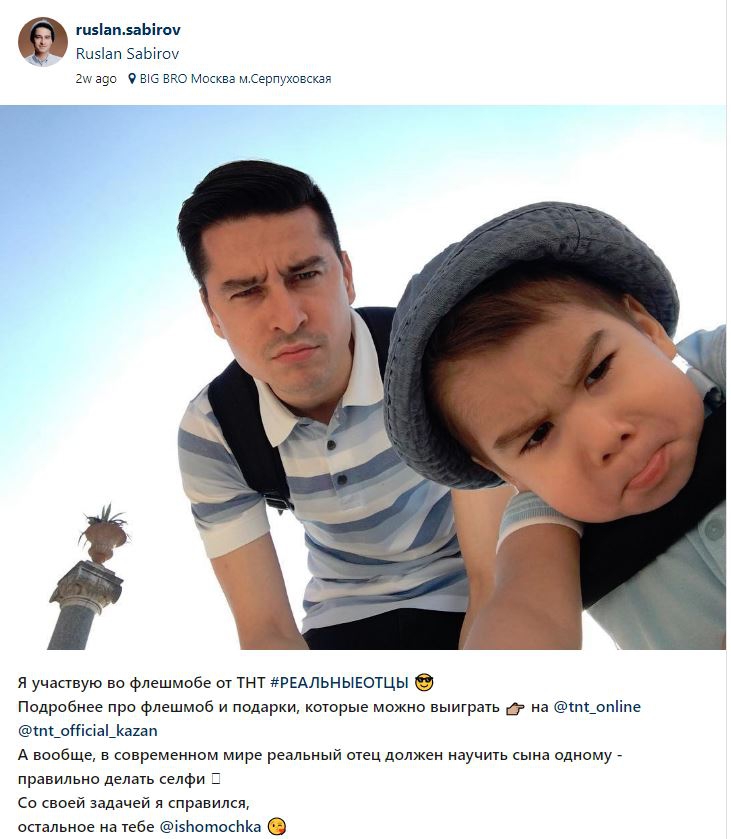Open the @tnt_official_kazan mention
Viewport: 731px width, 839px height.
coord(88,731)
